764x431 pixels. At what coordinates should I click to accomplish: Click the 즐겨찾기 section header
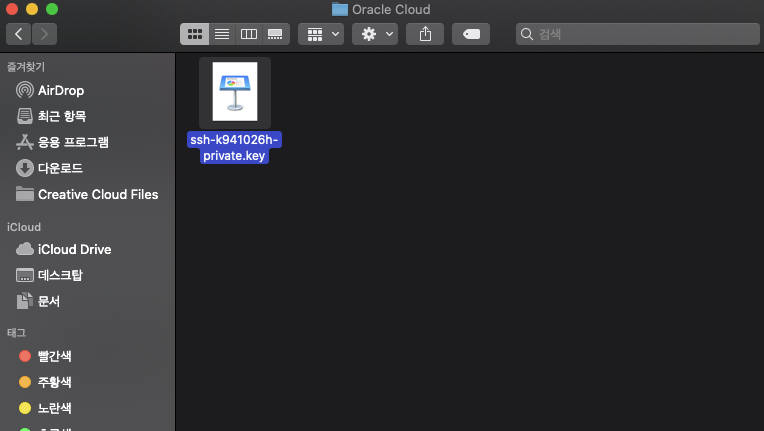point(26,67)
